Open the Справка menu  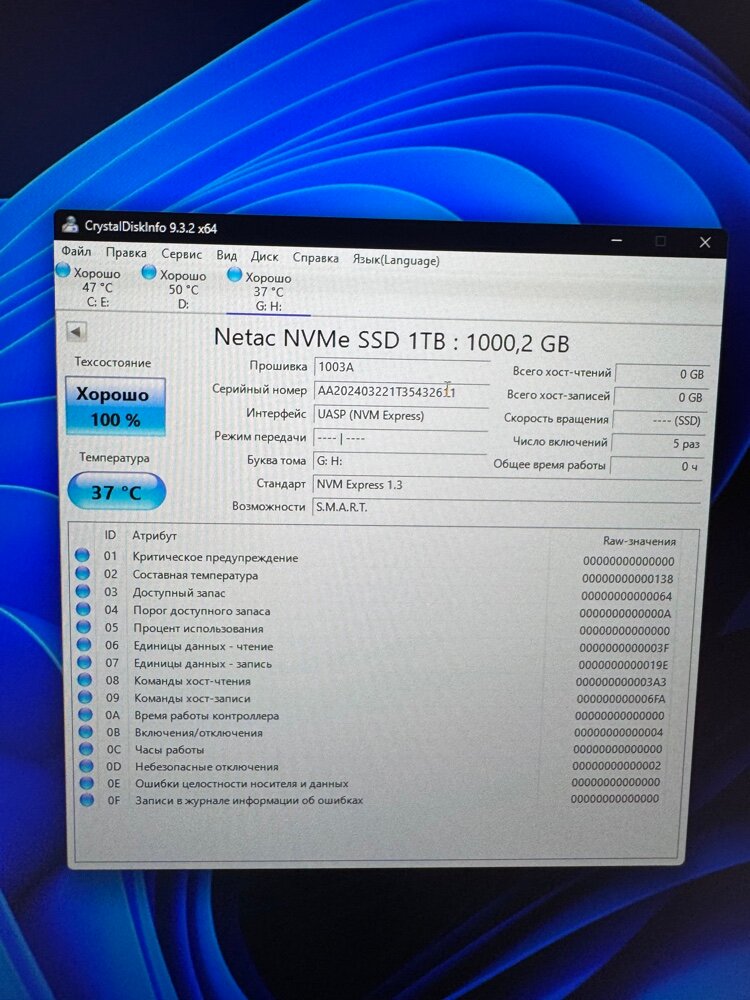point(315,258)
